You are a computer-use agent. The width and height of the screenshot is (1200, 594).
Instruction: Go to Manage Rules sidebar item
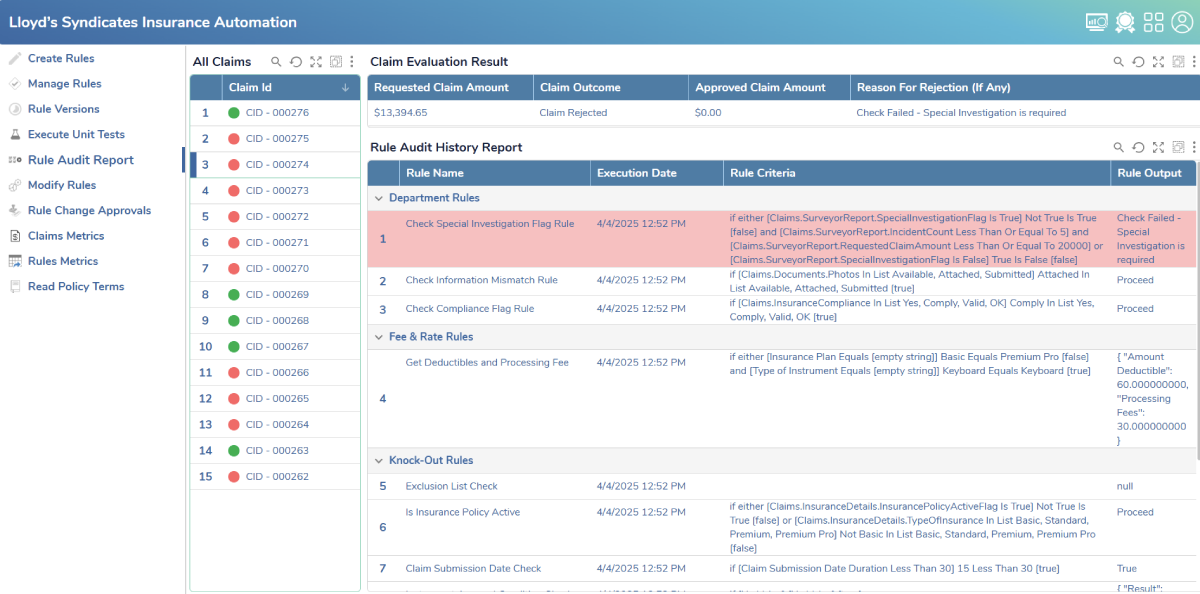tap(65, 84)
